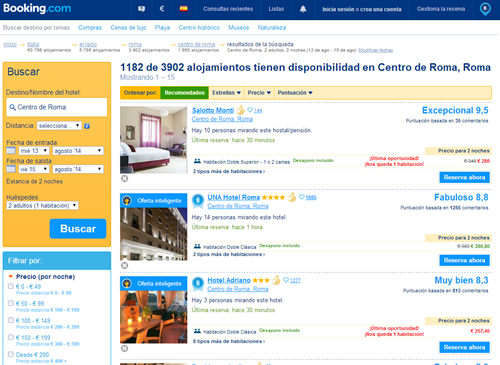
Task: Click thumbs-up badge next to UNA Hotel Roma
Action: coord(292,197)
